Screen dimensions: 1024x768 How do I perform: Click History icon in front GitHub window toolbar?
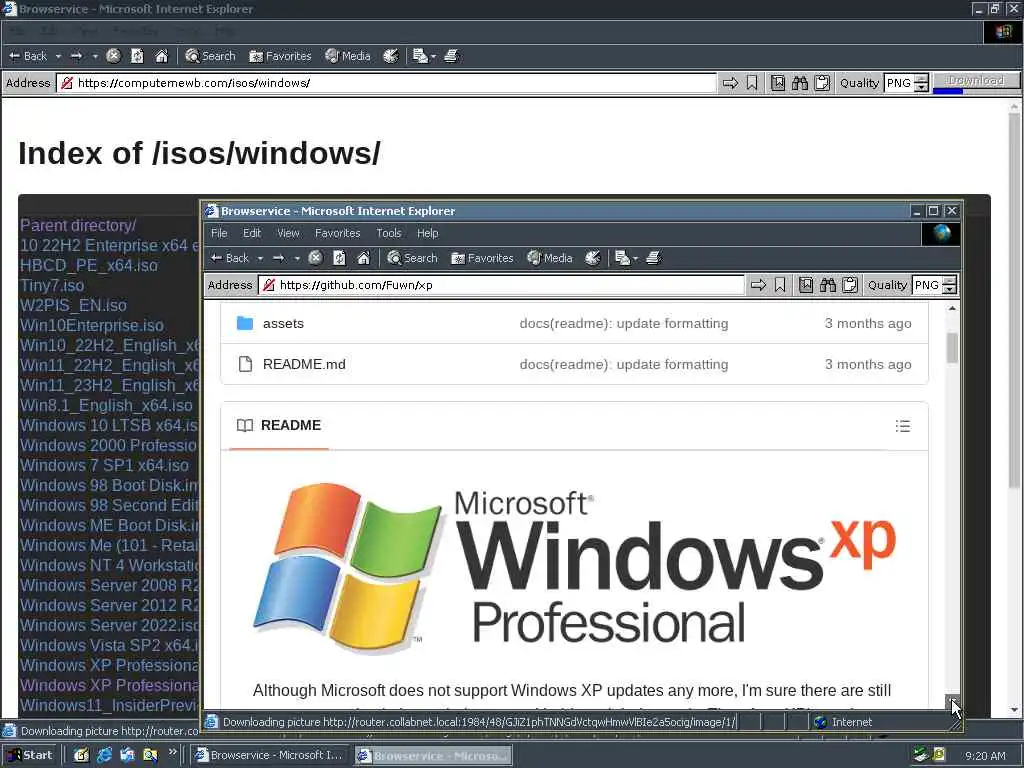click(592, 258)
